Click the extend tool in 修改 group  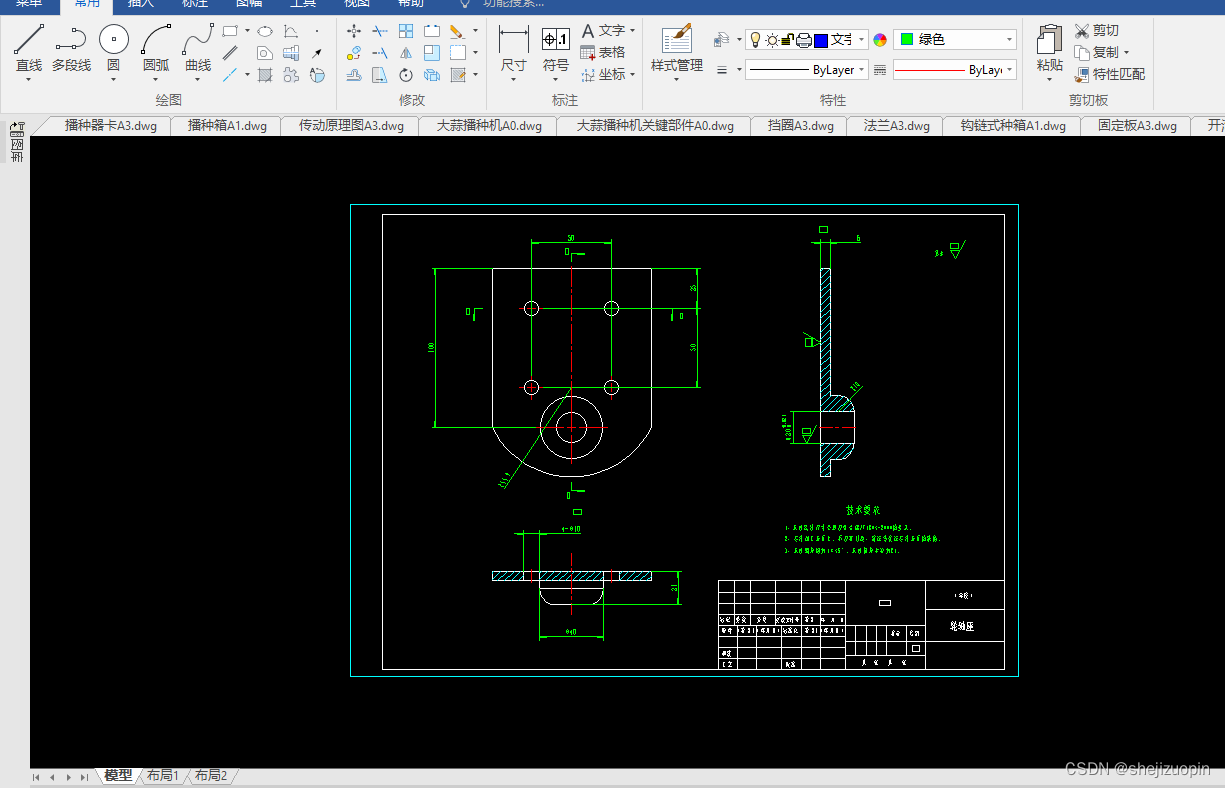pyautogui.click(x=380, y=53)
